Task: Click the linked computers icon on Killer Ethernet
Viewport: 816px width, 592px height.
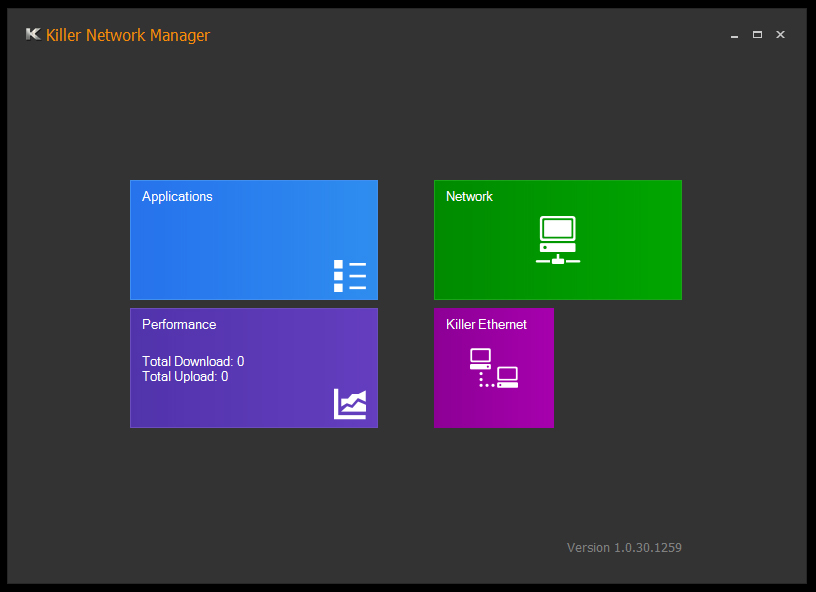Action: (x=494, y=368)
